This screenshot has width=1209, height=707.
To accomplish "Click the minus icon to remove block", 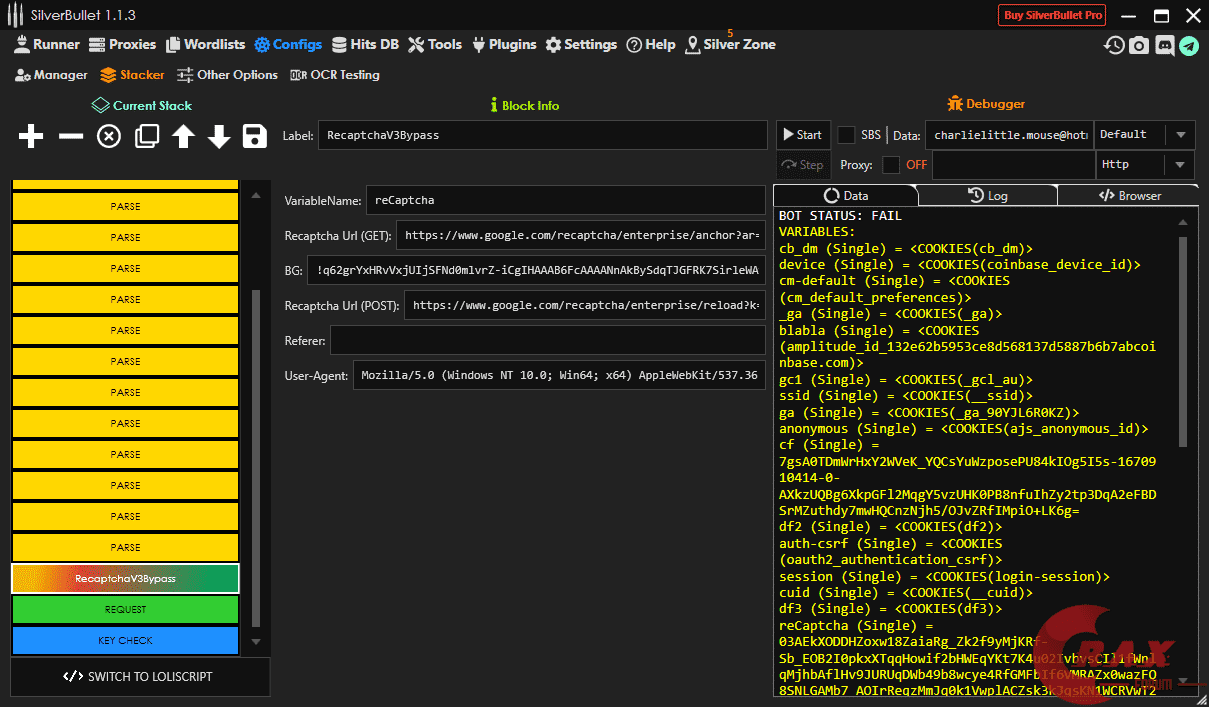I will click(70, 137).
